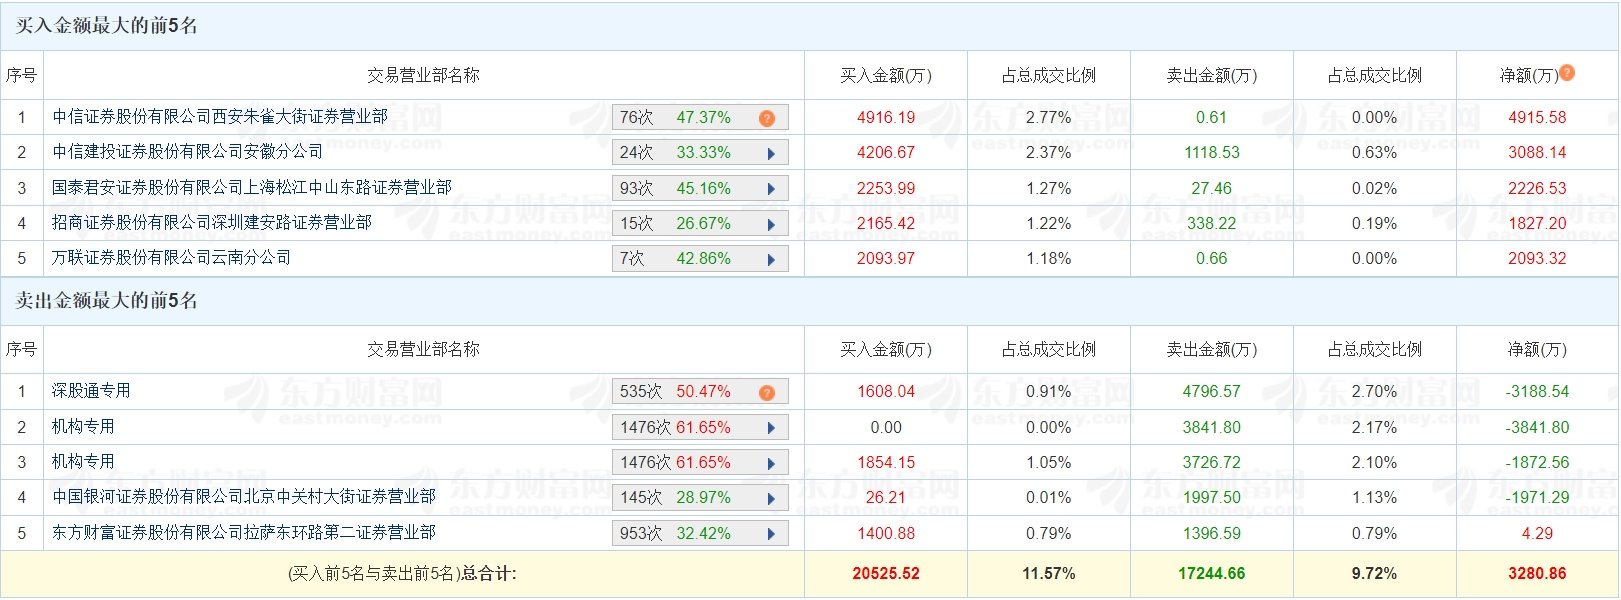Click buy amount 2165.42
The width and height of the screenshot is (1621, 600).
[x=886, y=223]
